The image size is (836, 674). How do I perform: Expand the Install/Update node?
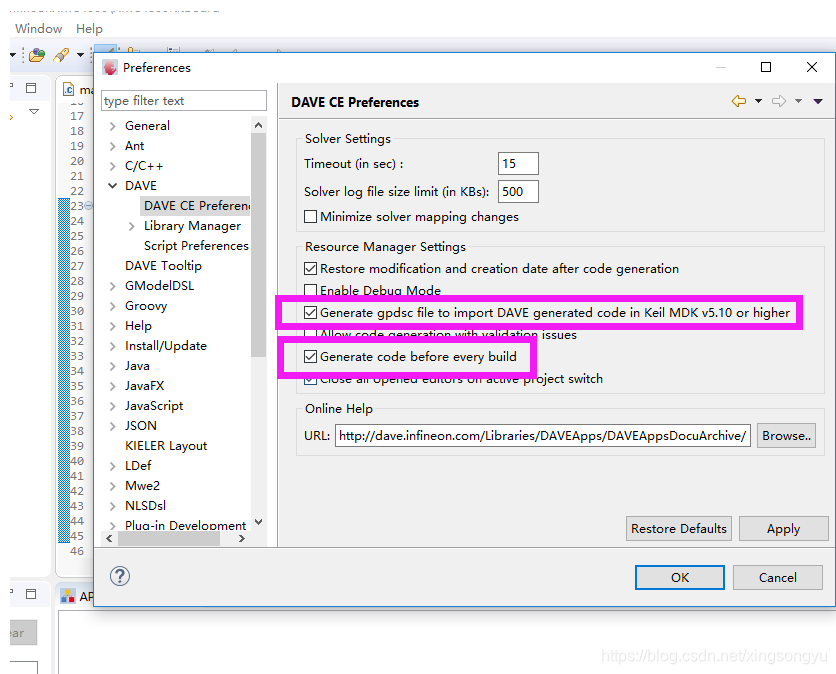tap(112, 346)
